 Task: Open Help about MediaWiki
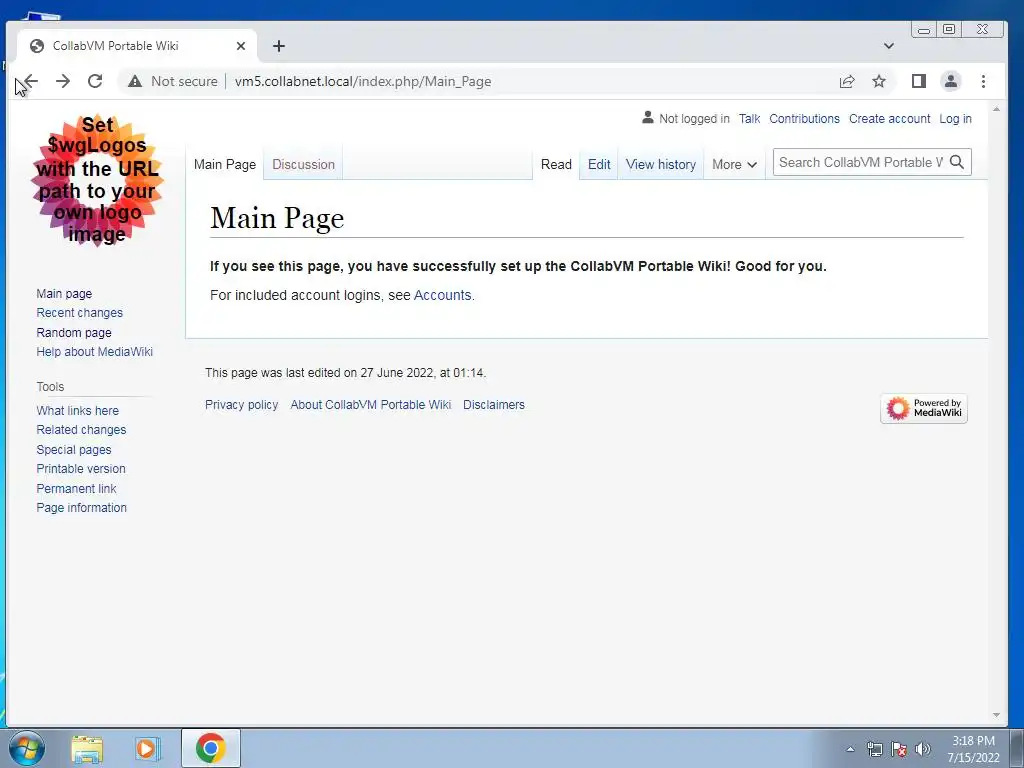coord(95,351)
